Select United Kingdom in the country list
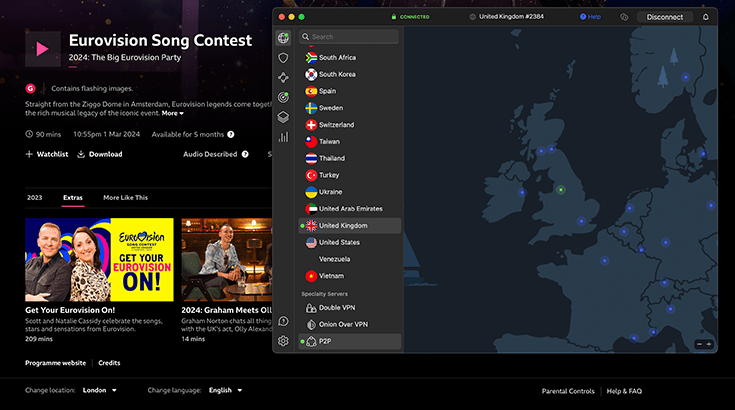The width and height of the screenshot is (735, 410). [350, 226]
